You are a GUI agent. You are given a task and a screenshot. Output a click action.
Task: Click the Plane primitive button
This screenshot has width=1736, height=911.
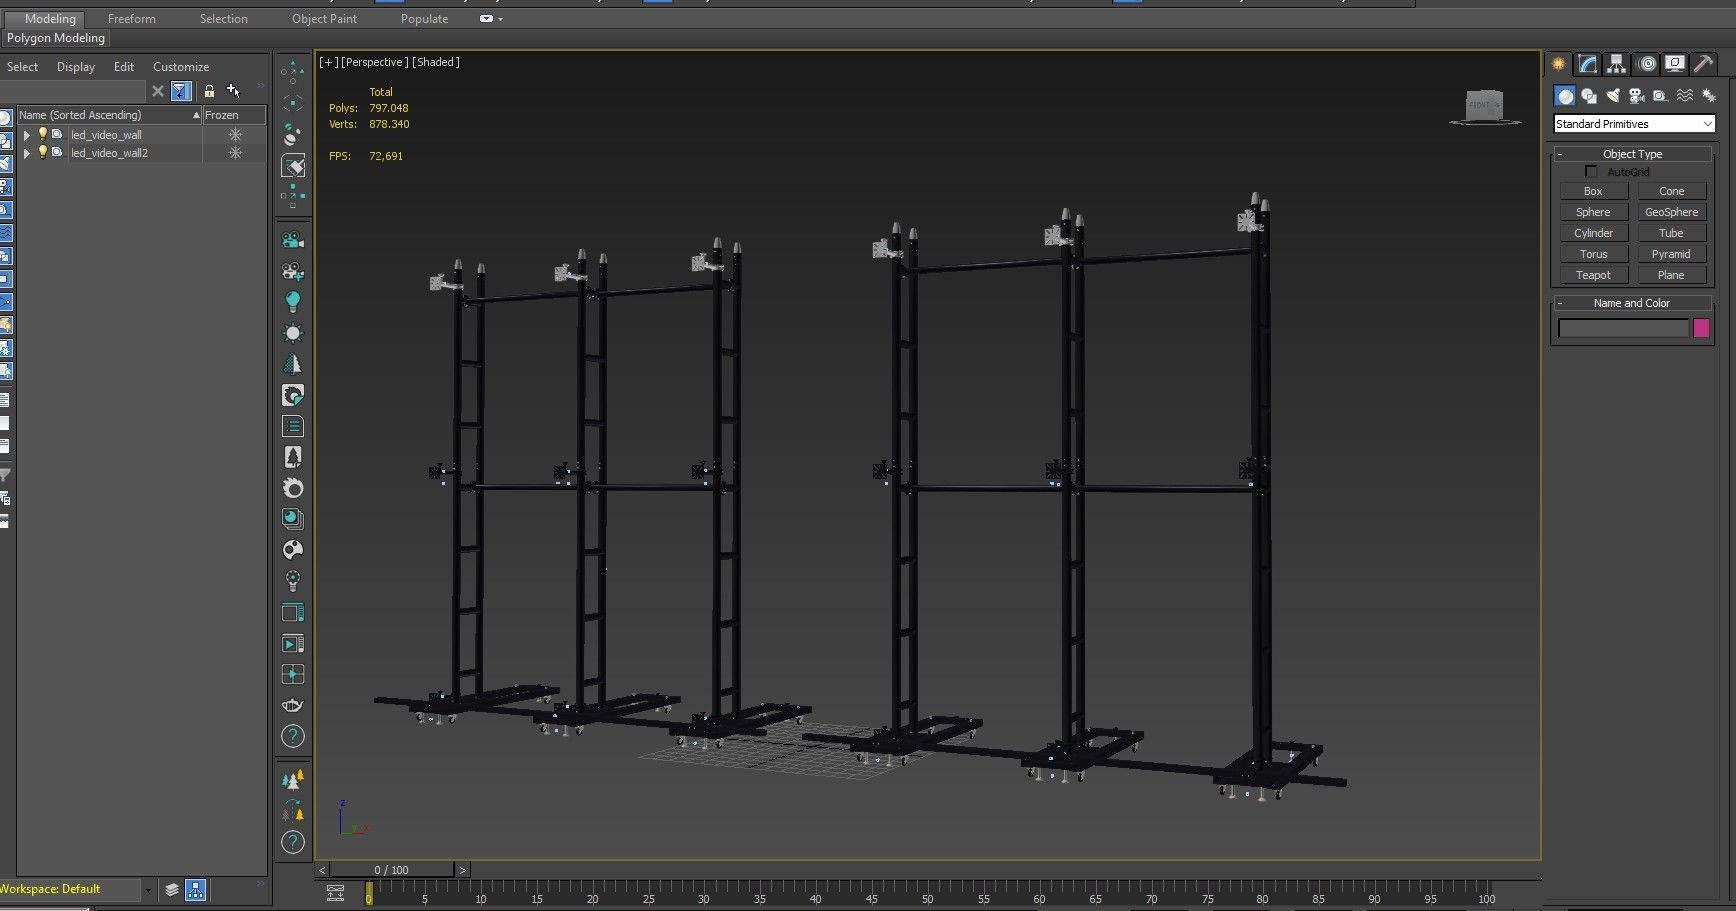pos(1671,275)
